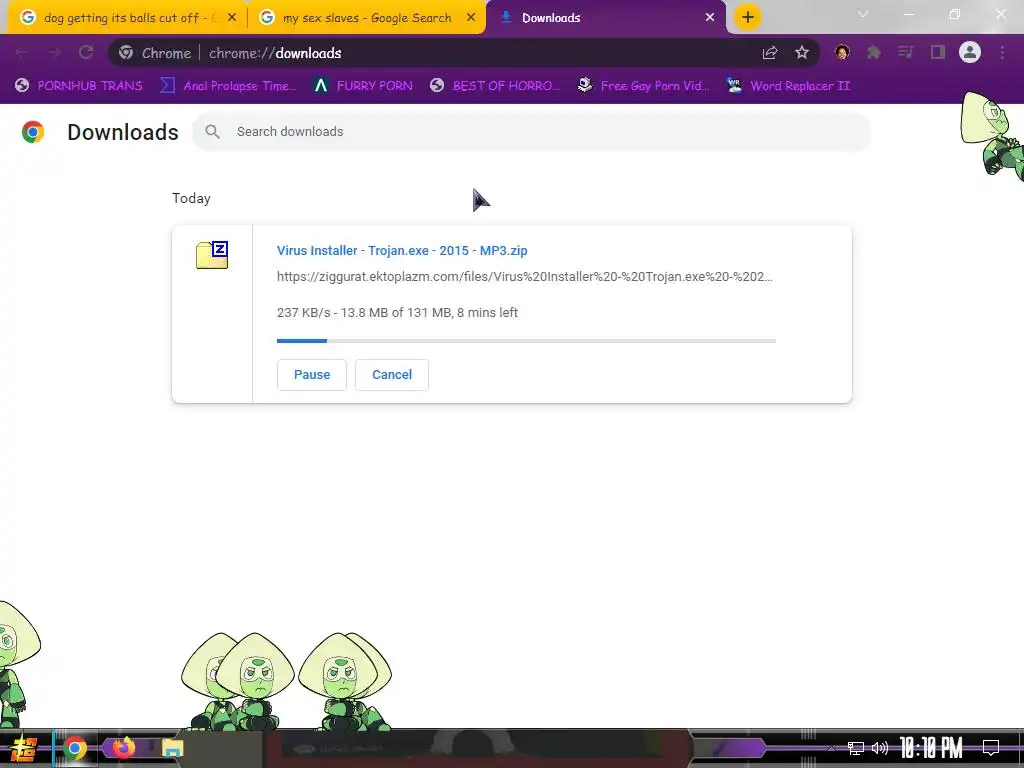Minimize the Chrome window
Screen dimensions: 1024x768
coord(908,14)
